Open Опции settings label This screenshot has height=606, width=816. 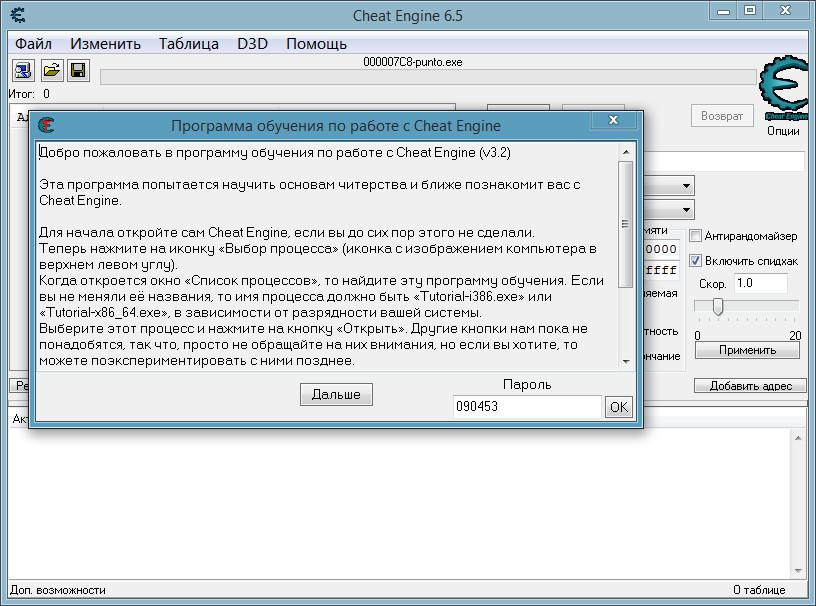point(783,131)
